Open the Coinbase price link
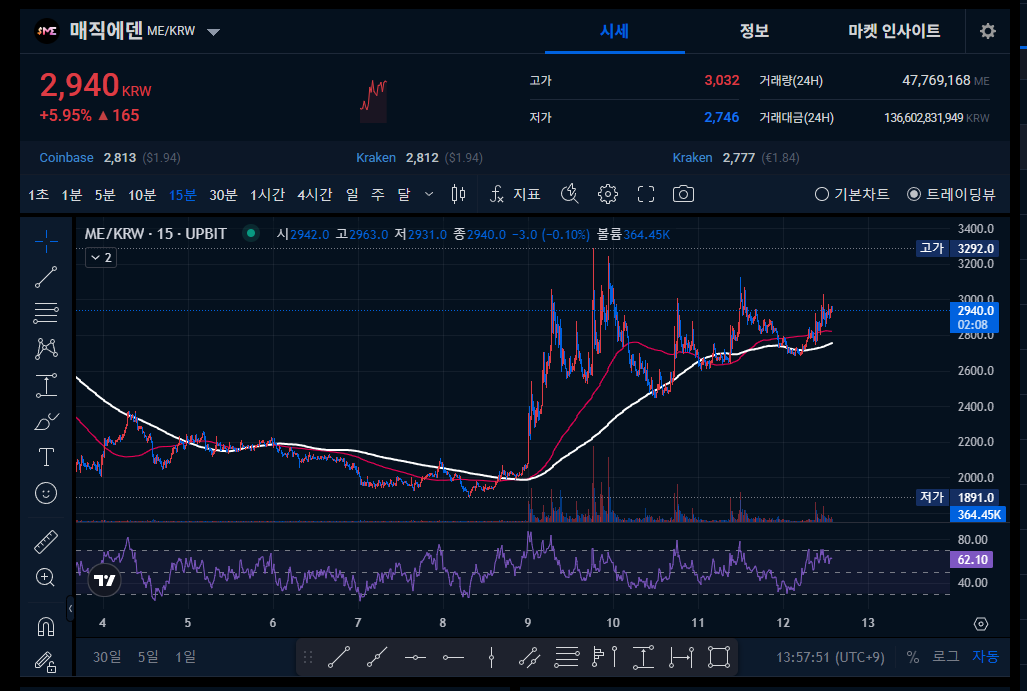The width and height of the screenshot is (1027, 691). pyautogui.click(x=66, y=158)
